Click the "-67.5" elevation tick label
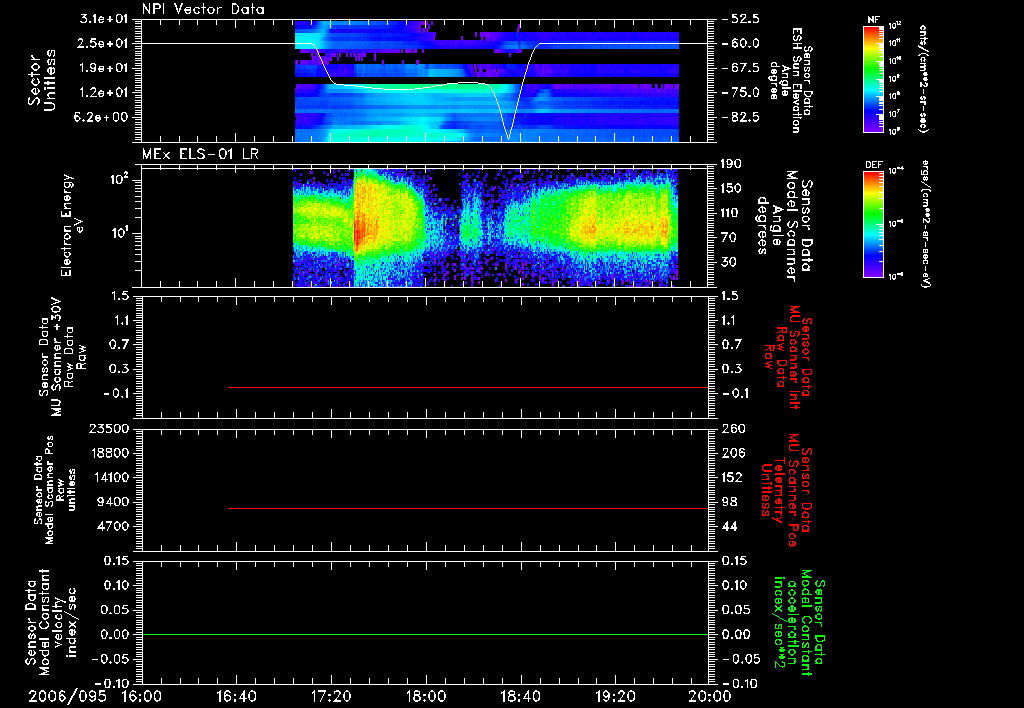 coord(741,68)
